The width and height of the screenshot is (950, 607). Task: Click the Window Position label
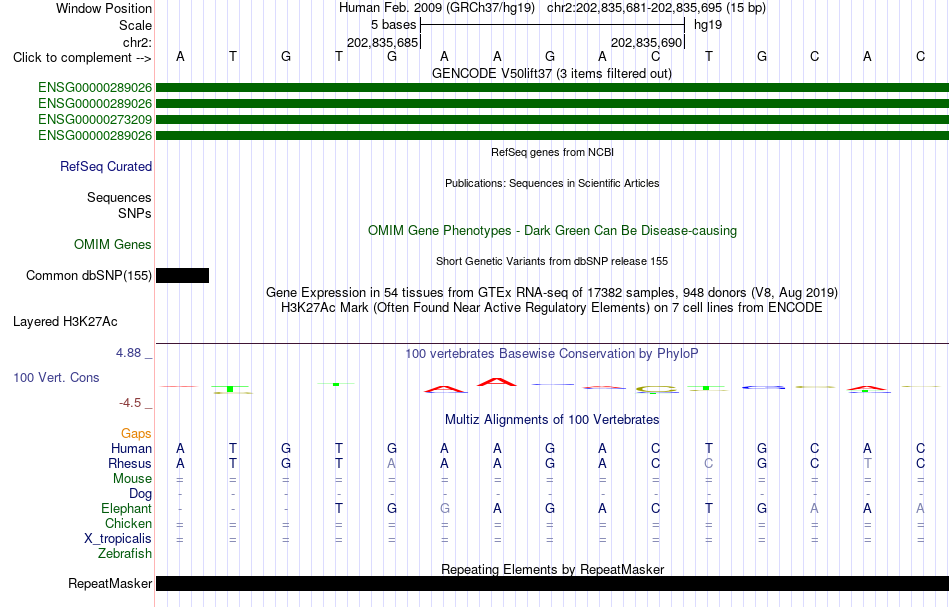click(x=104, y=8)
